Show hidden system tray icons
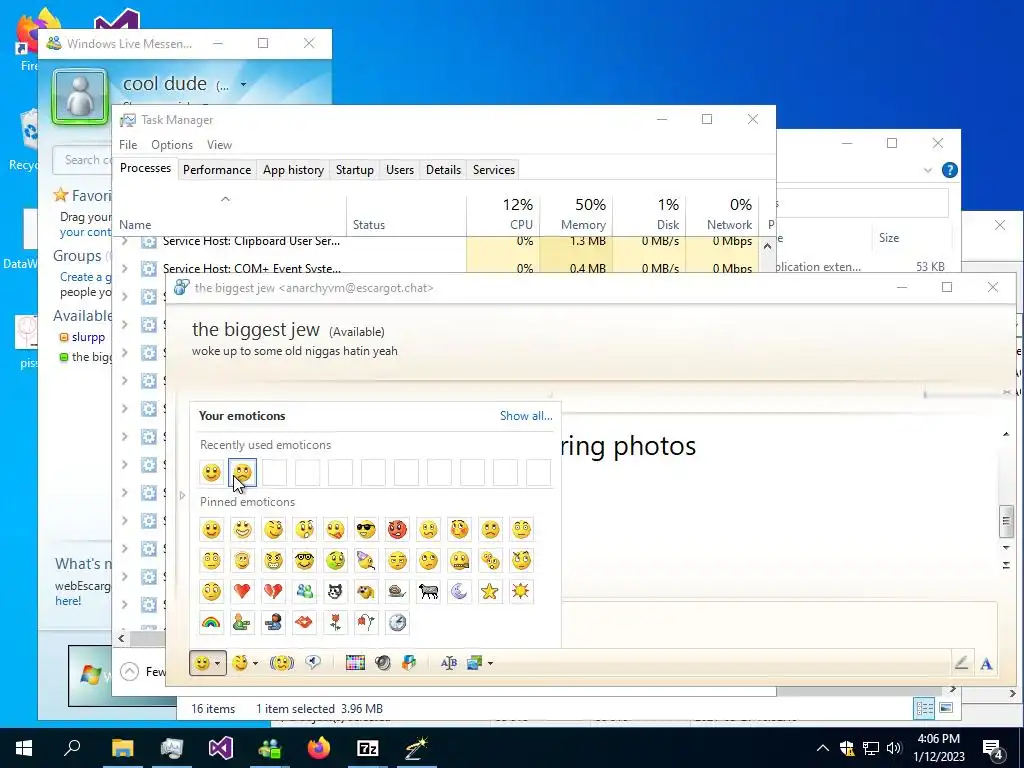The height and width of the screenshot is (768, 1024). (x=823, y=748)
